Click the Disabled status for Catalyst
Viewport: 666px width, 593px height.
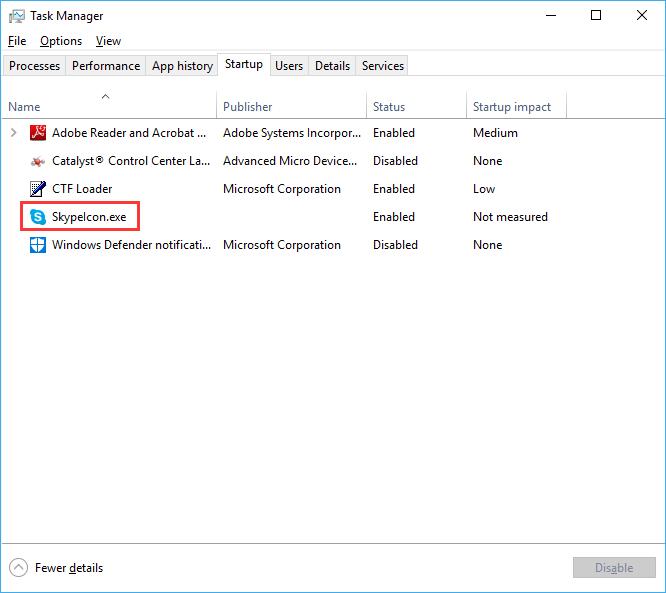click(395, 161)
